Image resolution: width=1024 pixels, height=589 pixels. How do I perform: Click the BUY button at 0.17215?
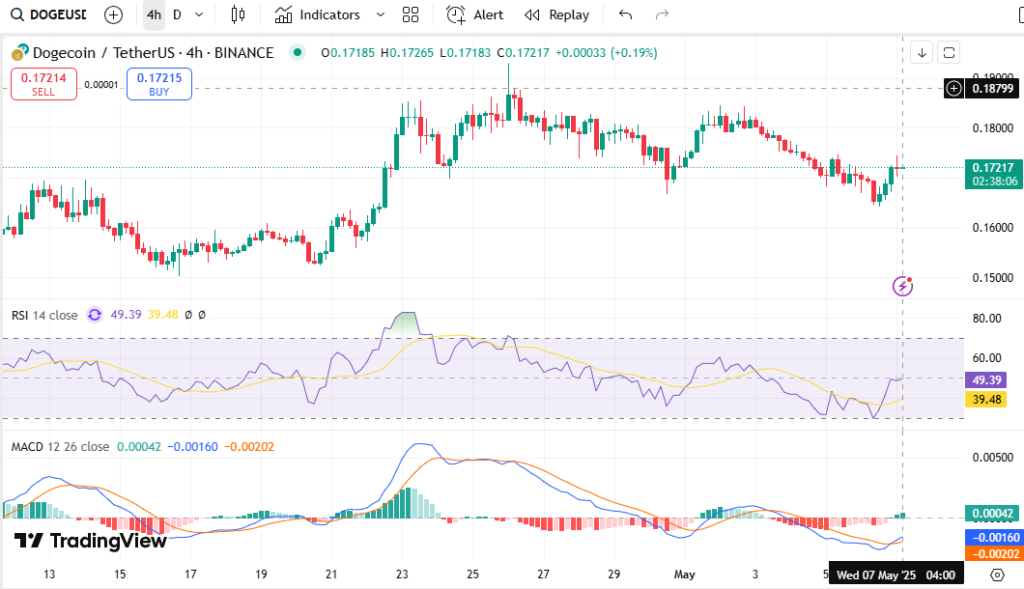[x=159, y=84]
